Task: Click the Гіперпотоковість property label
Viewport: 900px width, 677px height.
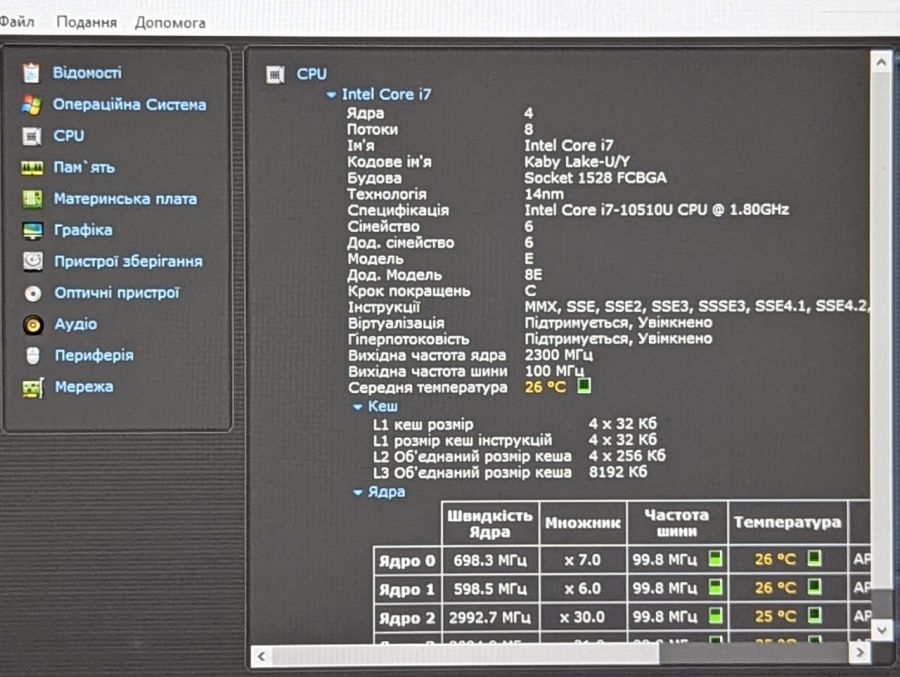Action: tap(409, 340)
